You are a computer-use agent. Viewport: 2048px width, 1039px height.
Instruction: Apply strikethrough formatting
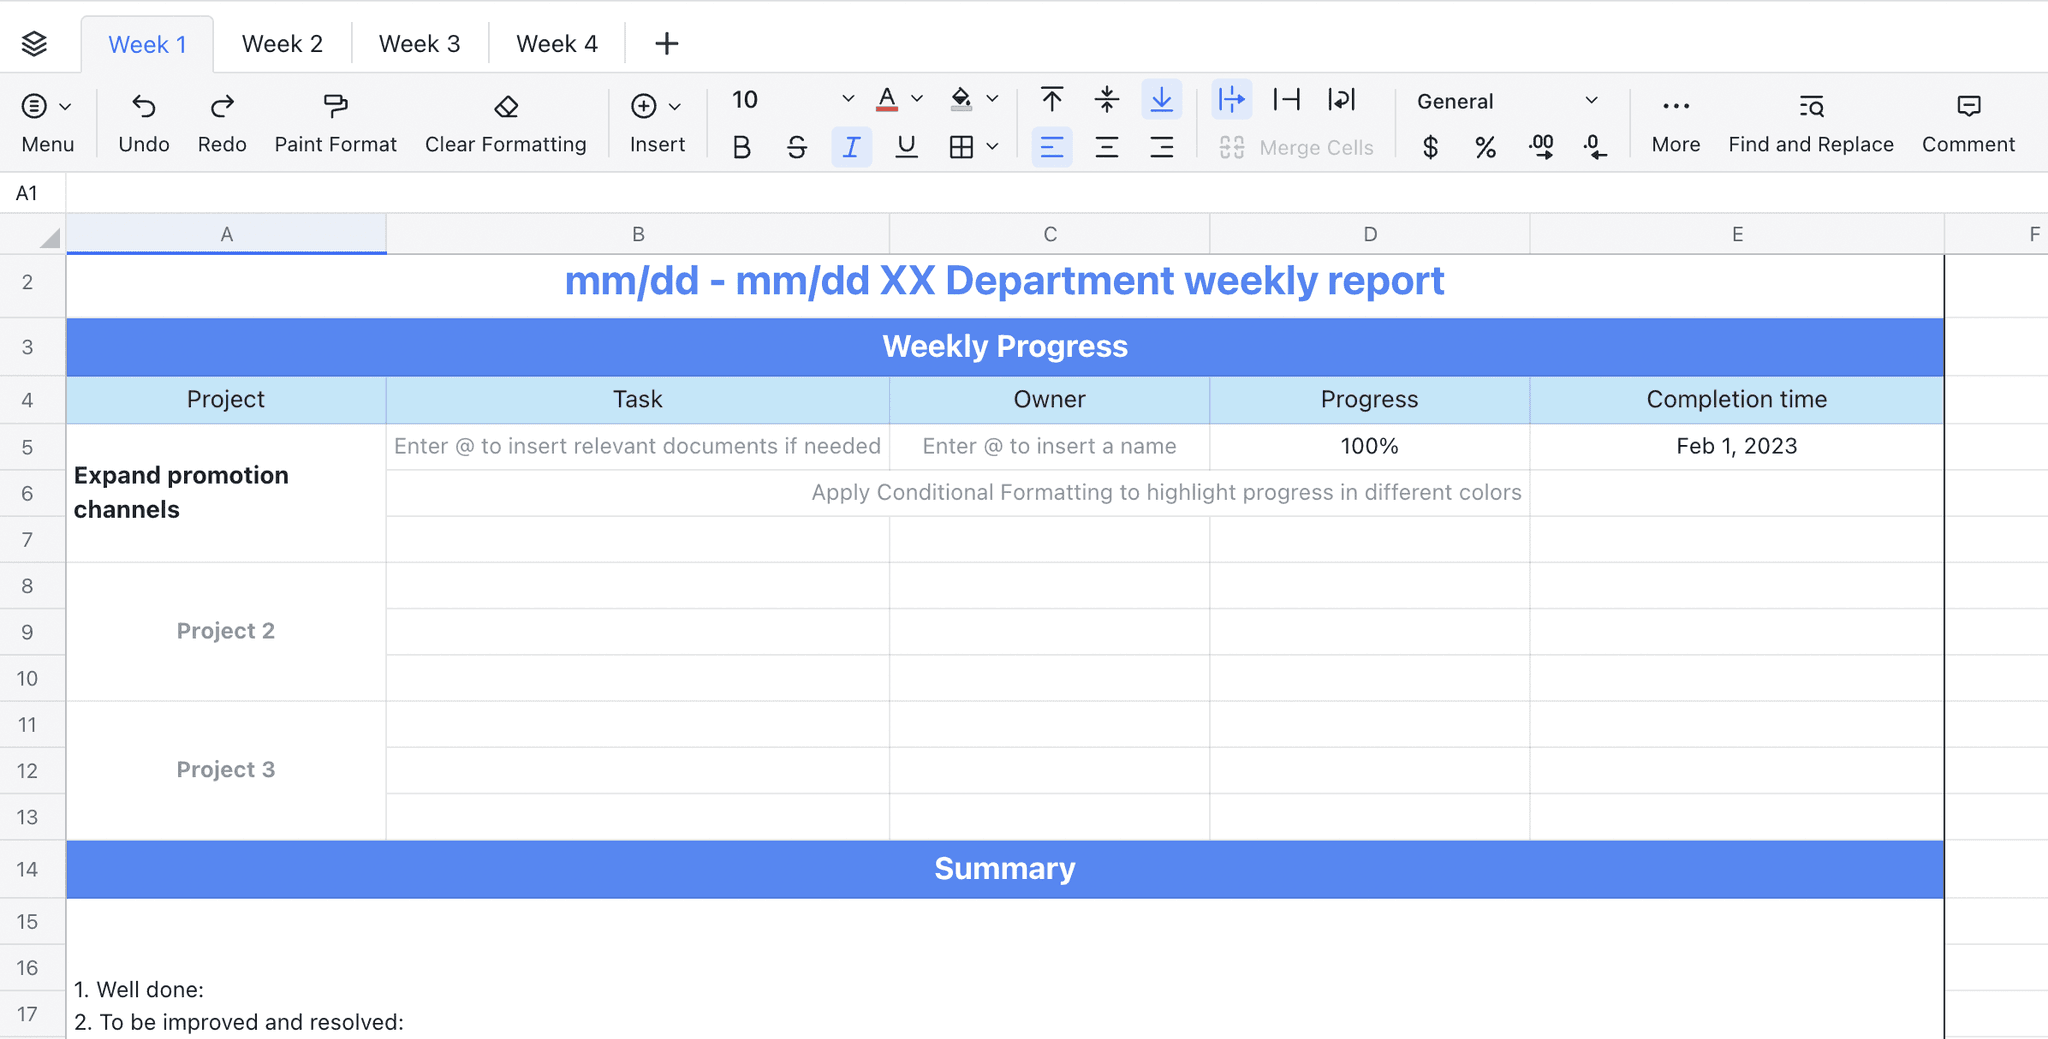click(x=796, y=147)
